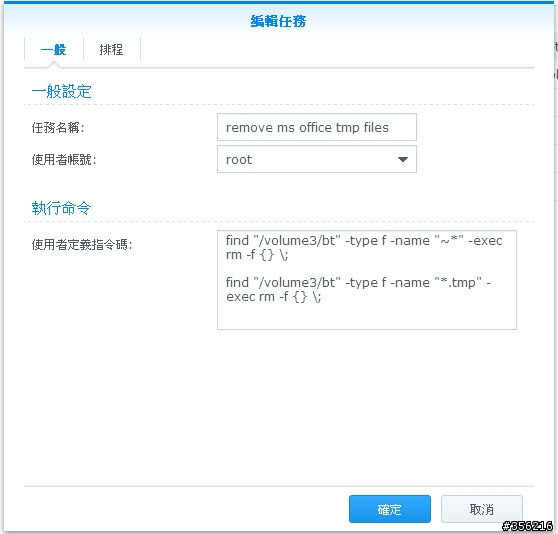Screen dimensions: 558x534
Task: Click the 執行命令 section heading
Action: [61, 208]
